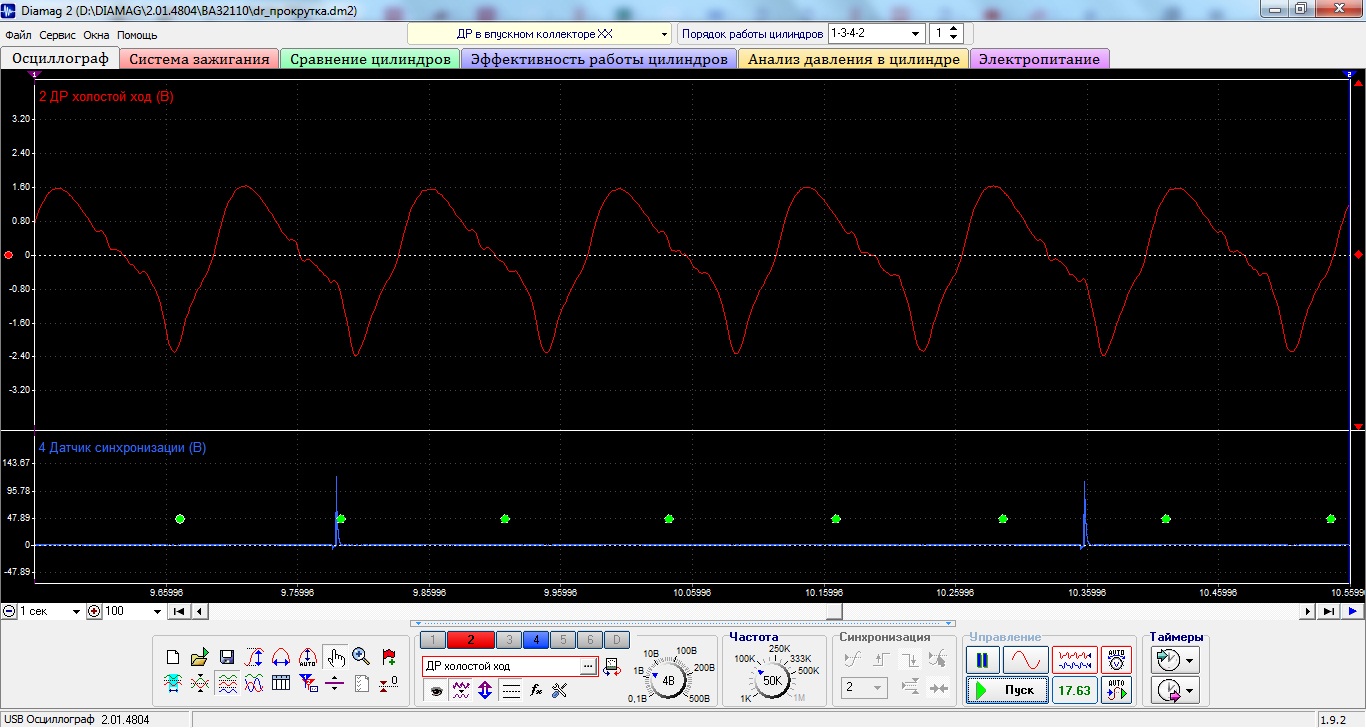This screenshot has width=1366, height=728.
Task: Select channel 5 button
Action: click(x=563, y=640)
